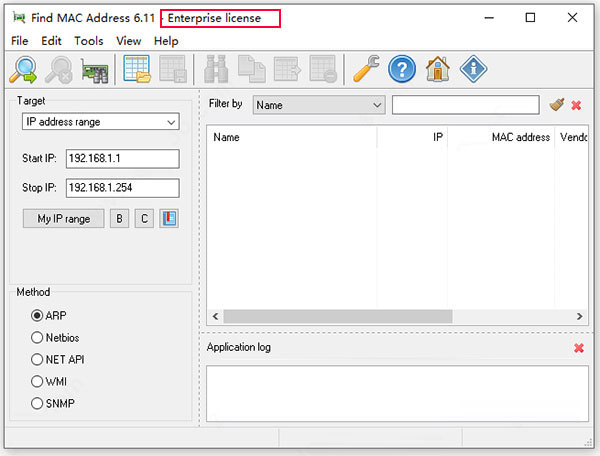Open the View menu
600x456 pixels.
(129, 41)
